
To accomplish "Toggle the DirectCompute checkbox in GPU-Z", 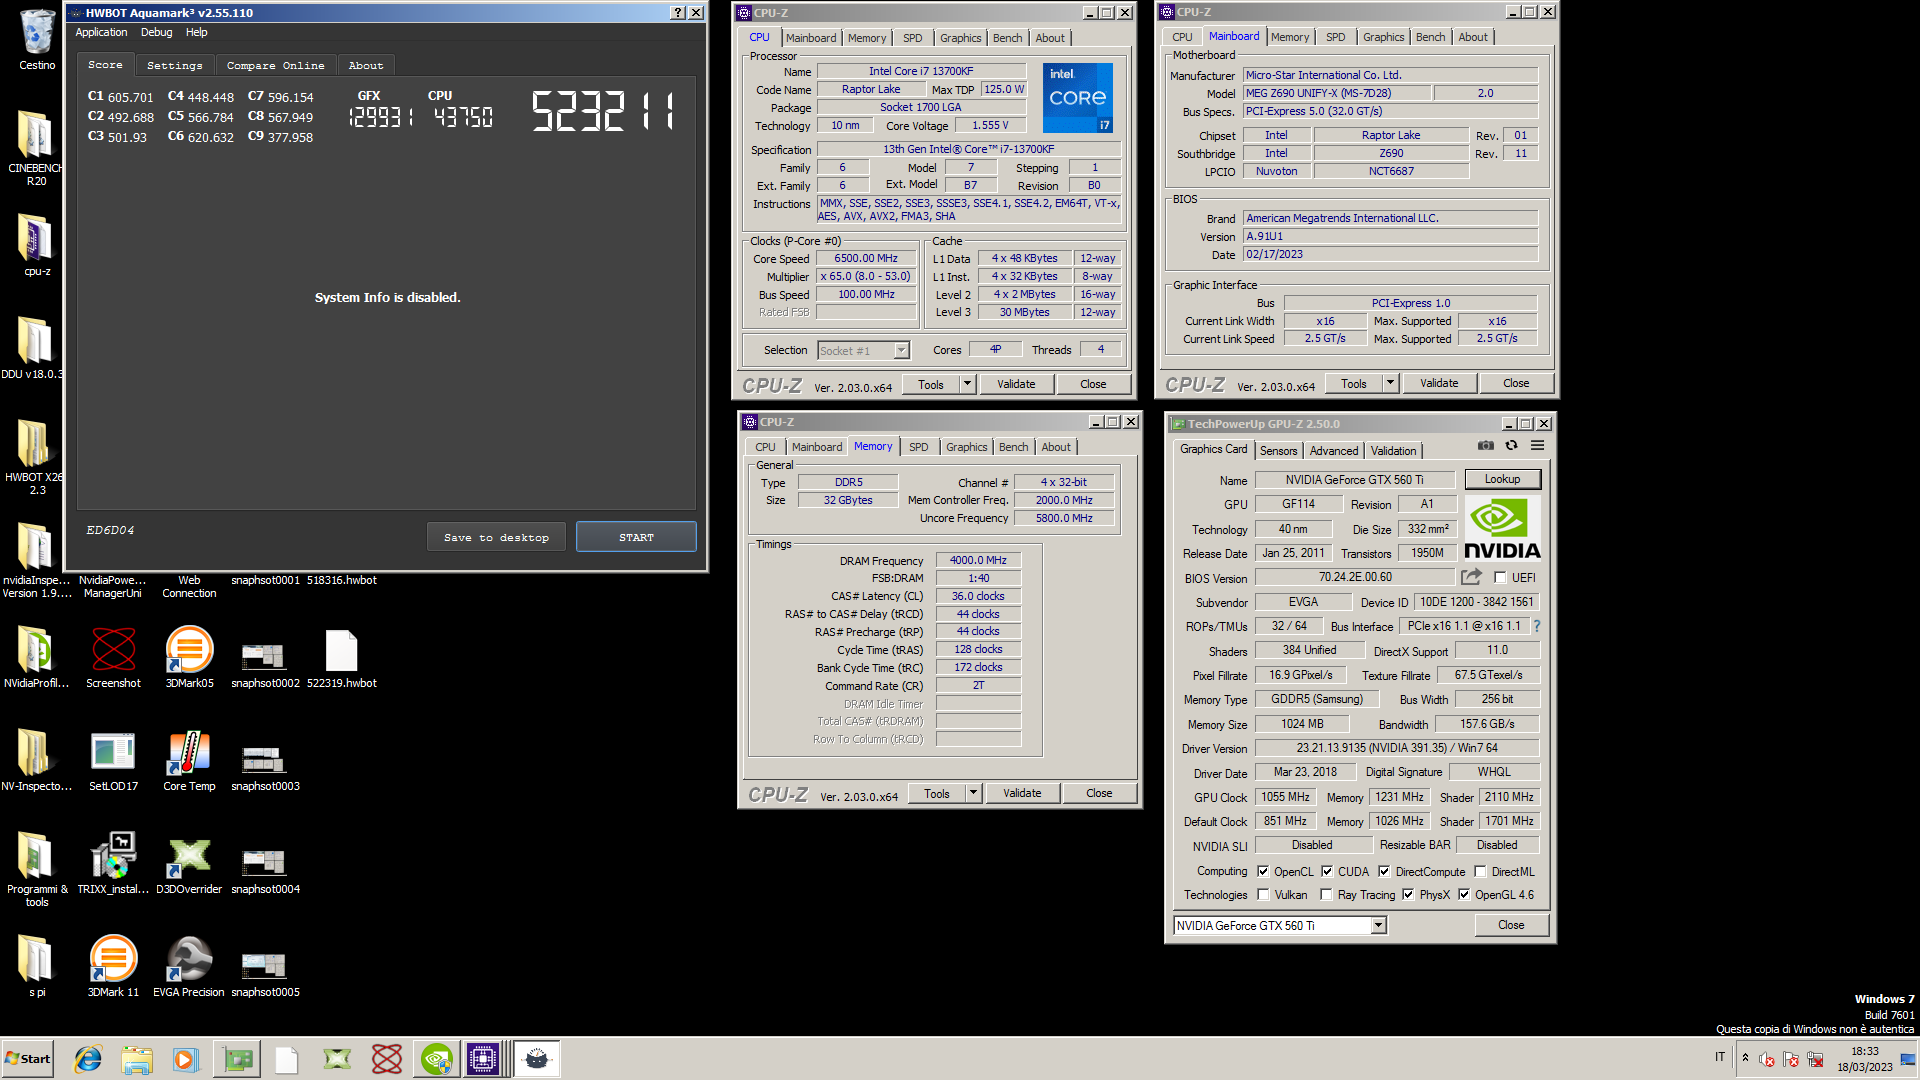I will coord(1384,871).
